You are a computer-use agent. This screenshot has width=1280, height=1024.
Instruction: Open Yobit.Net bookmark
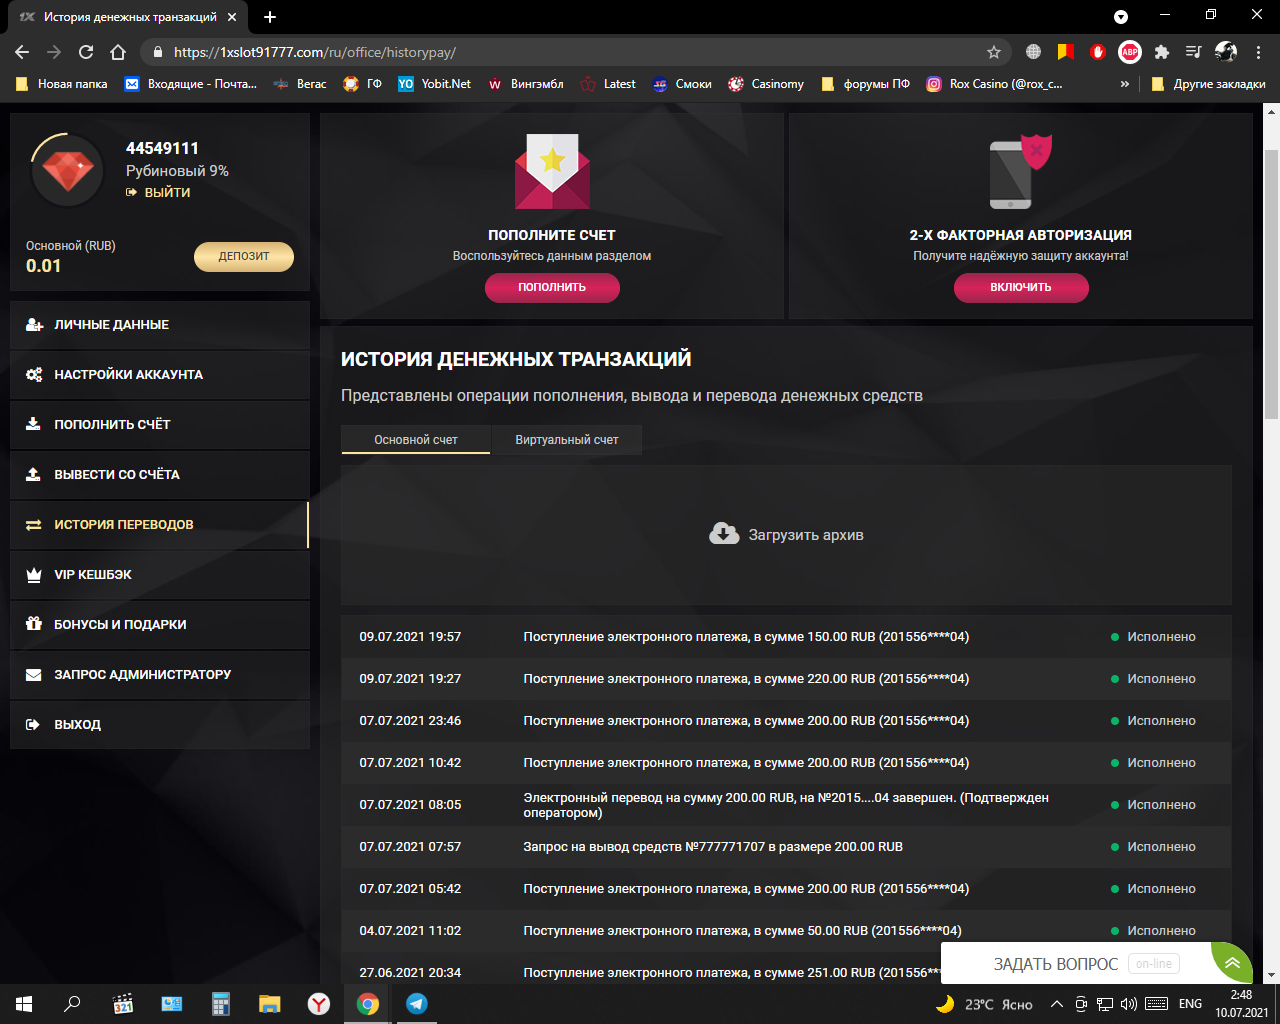pos(434,84)
